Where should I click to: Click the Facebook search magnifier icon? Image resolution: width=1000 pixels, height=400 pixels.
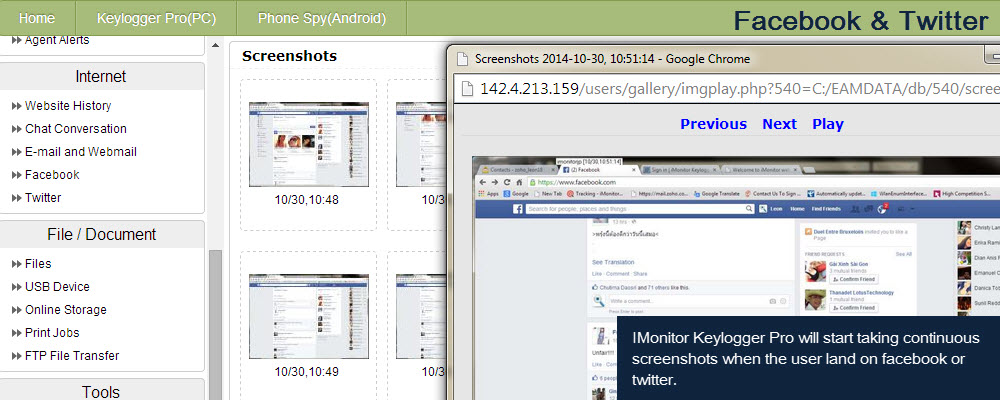pyautogui.click(x=750, y=209)
